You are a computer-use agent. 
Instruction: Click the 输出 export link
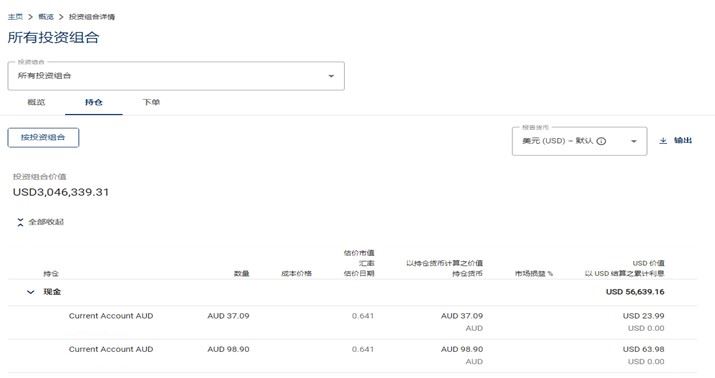pyautogui.click(x=683, y=140)
